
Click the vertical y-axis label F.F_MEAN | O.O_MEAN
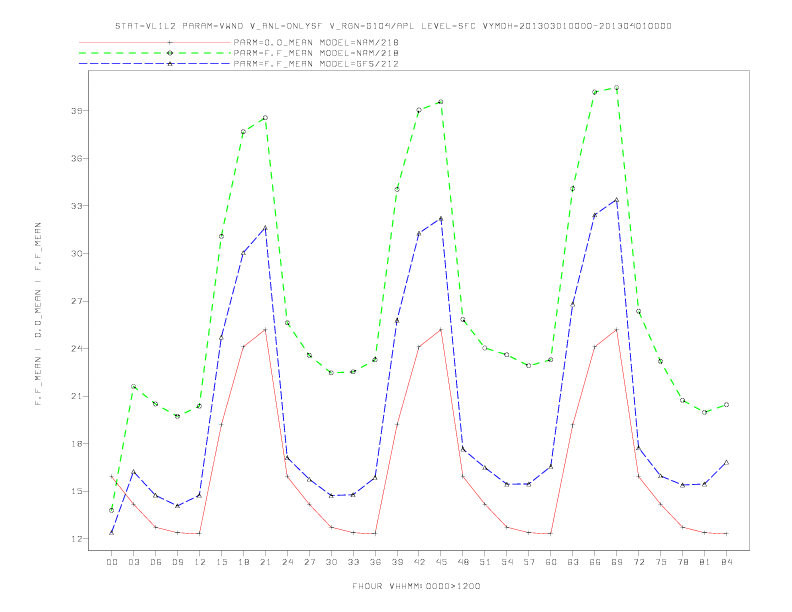[x=38, y=314]
